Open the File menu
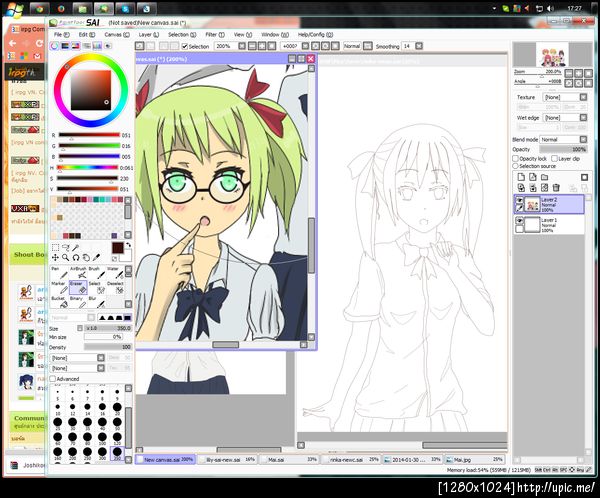 pyautogui.click(x=61, y=34)
